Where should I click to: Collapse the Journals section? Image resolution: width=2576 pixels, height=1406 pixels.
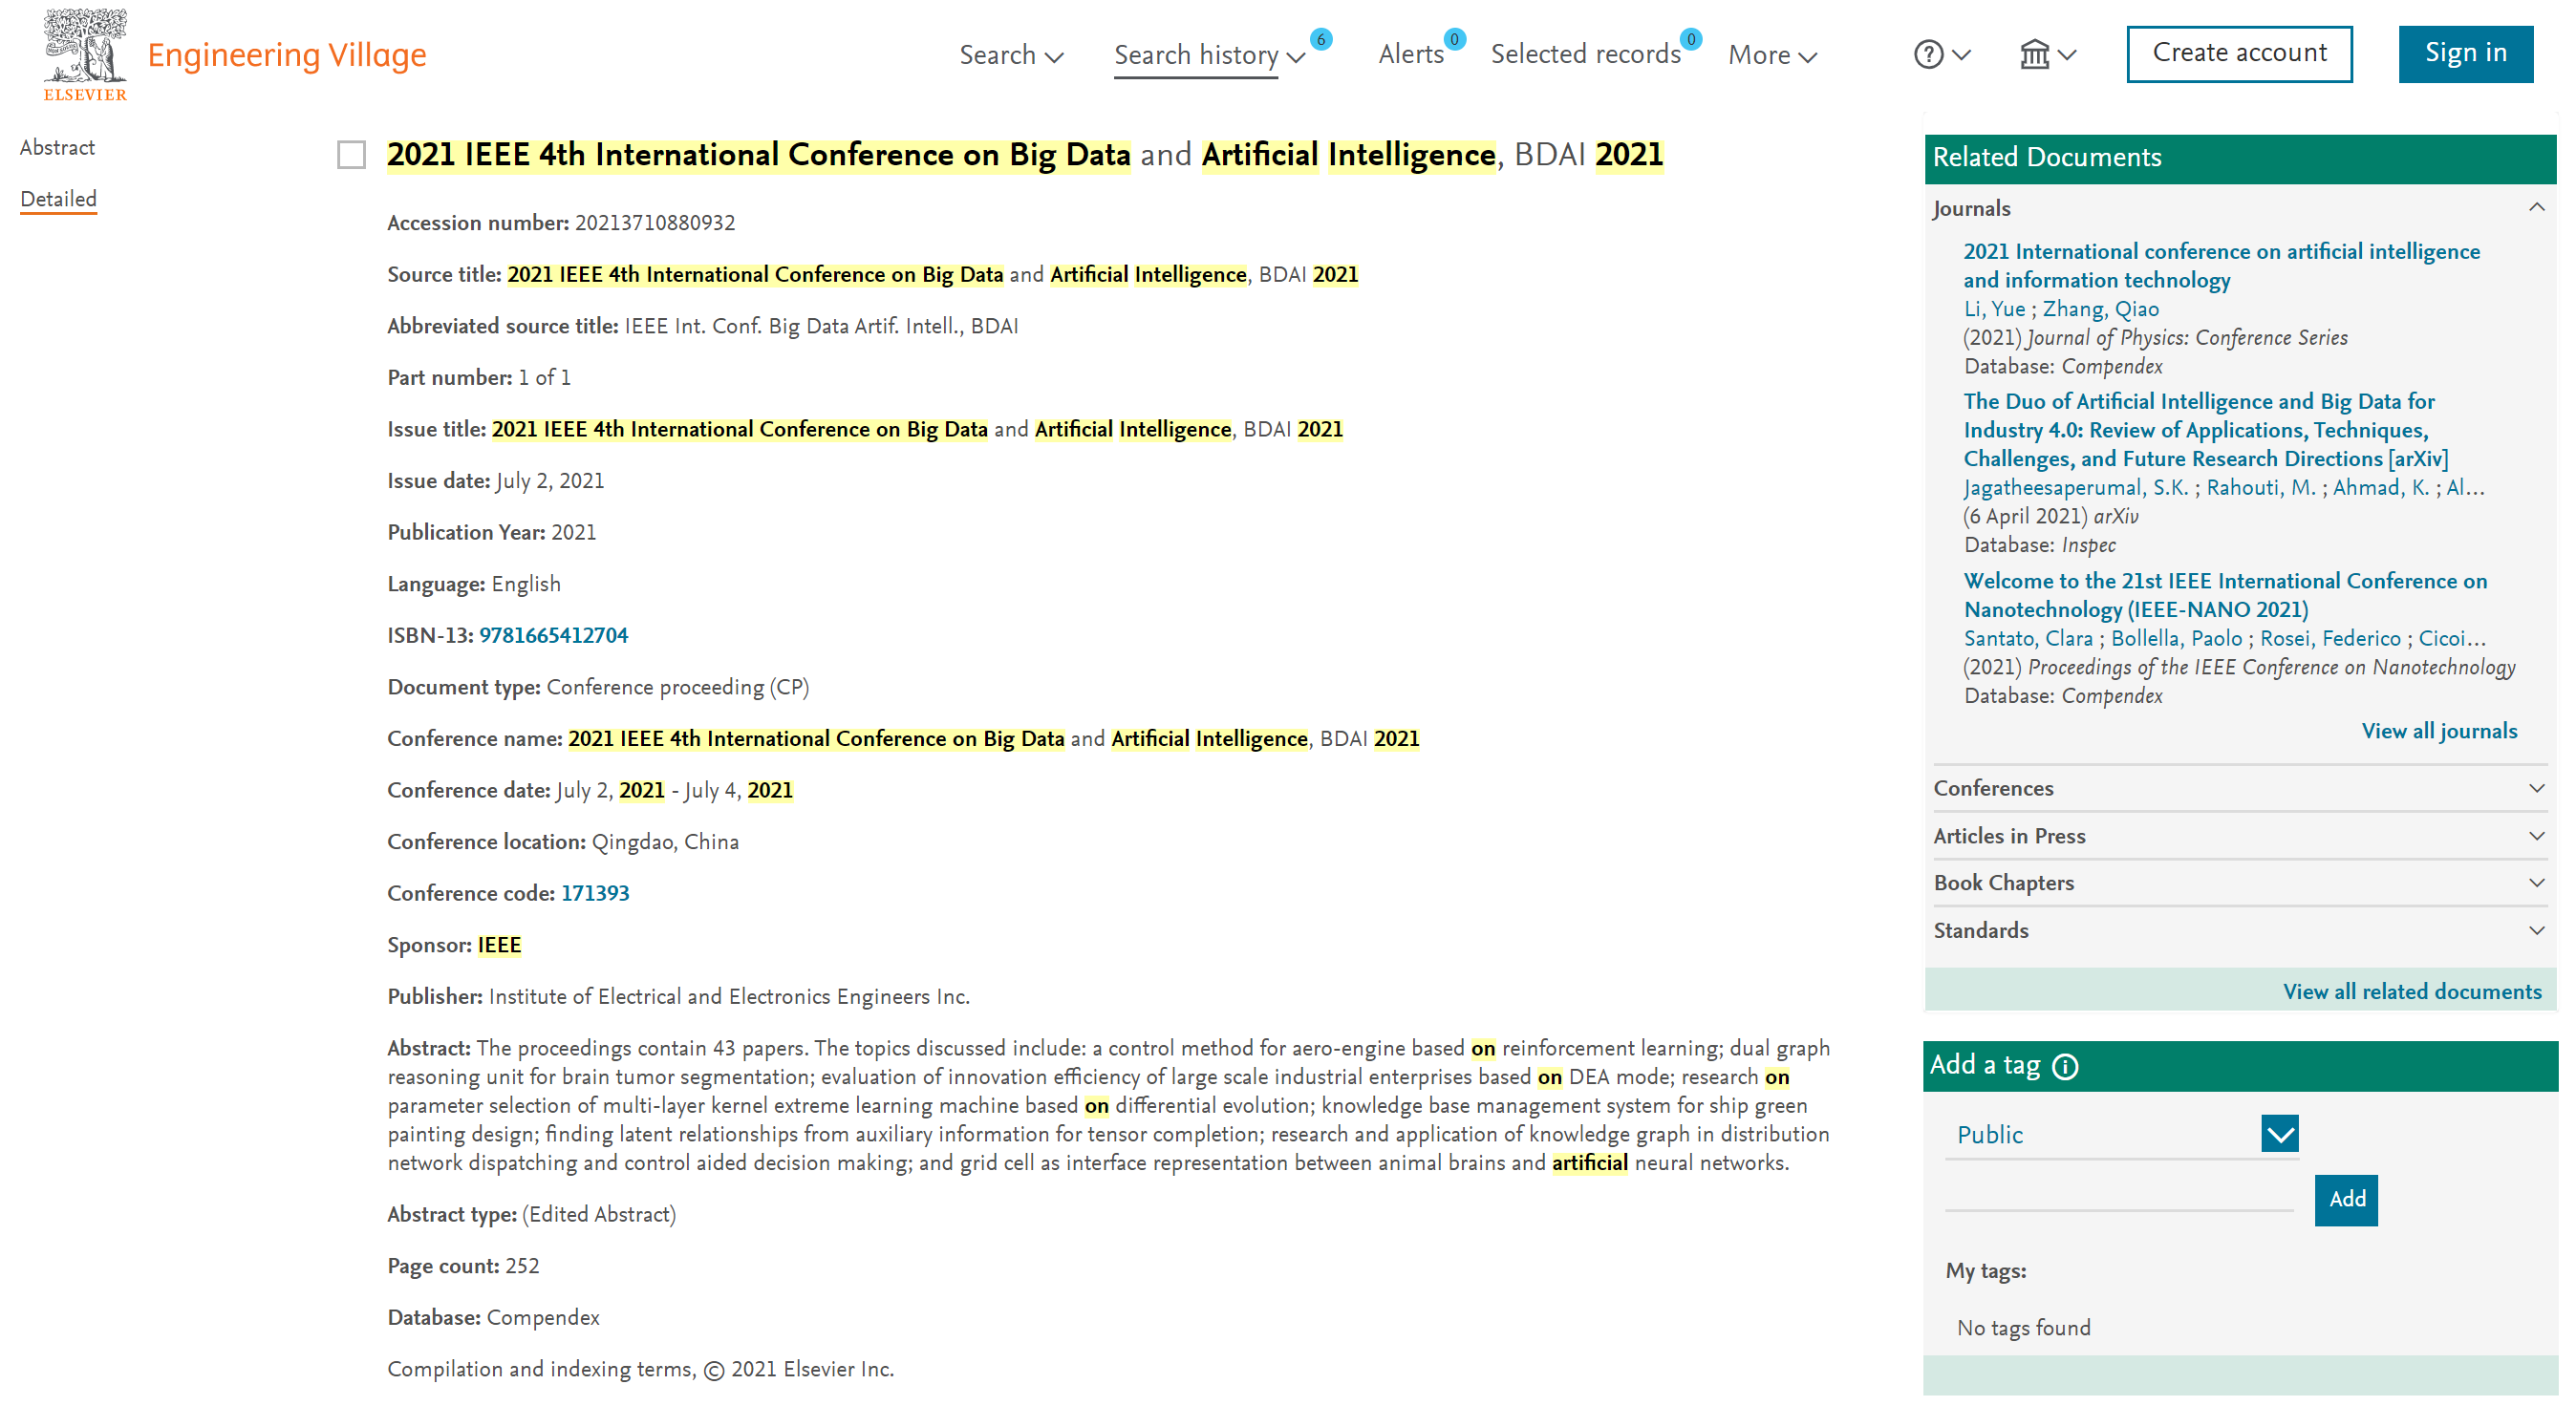pyautogui.click(x=2536, y=208)
